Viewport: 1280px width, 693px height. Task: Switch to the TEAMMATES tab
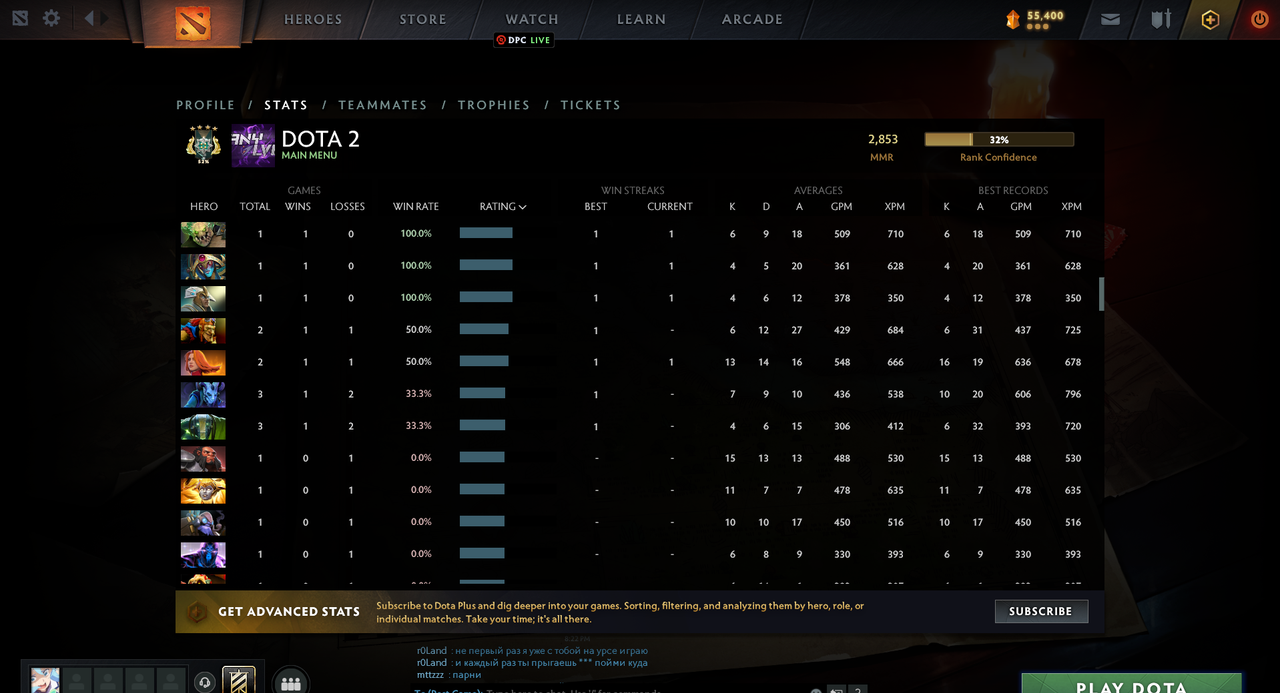(x=383, y=105)
